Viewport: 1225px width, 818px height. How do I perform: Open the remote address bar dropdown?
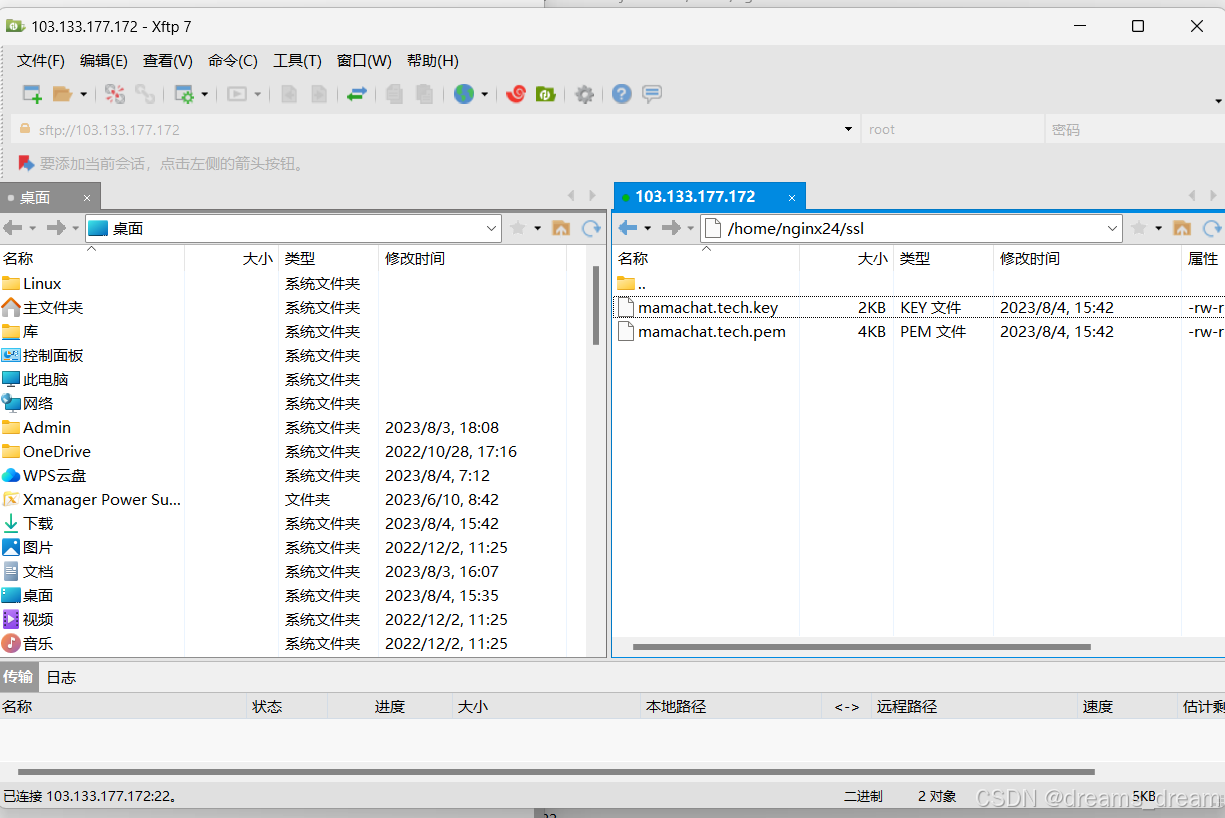[x=1113, y=228]
